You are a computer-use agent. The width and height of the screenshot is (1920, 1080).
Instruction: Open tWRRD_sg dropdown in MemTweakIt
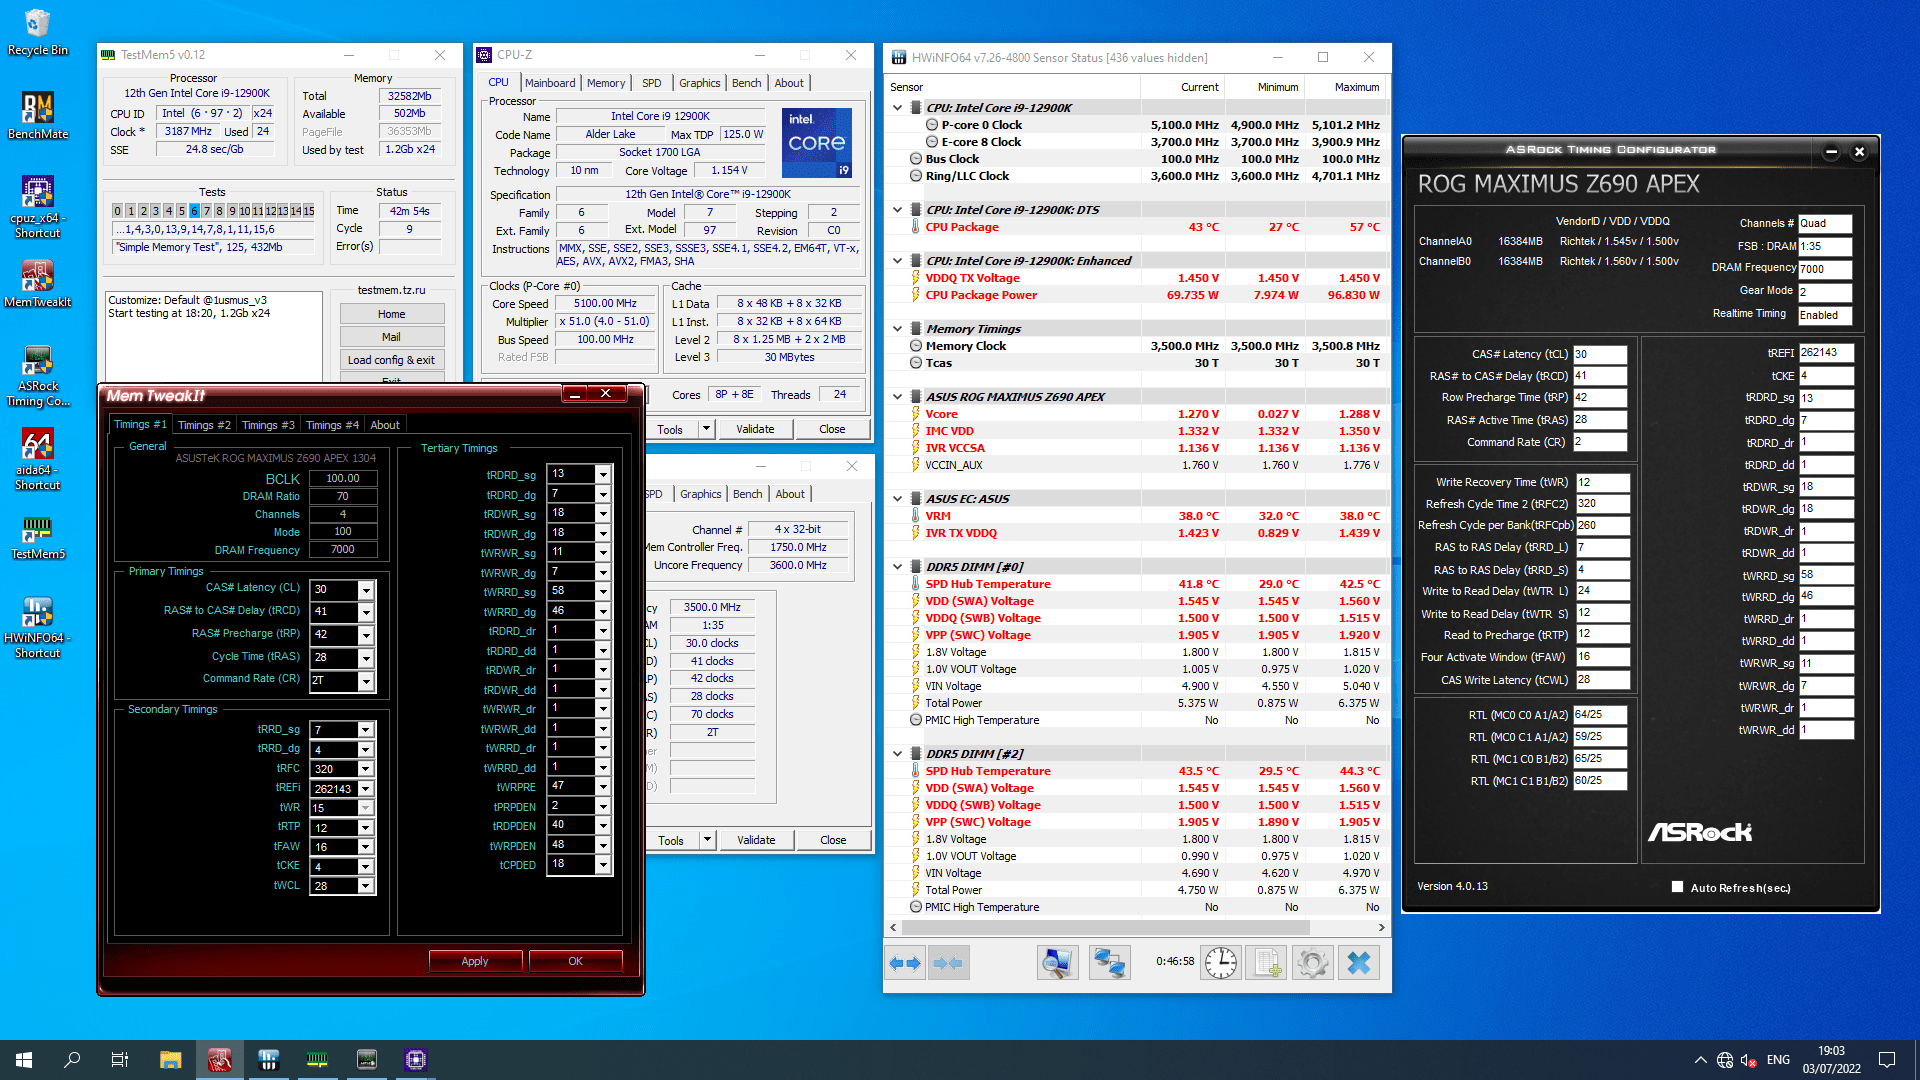click(603, 592)
